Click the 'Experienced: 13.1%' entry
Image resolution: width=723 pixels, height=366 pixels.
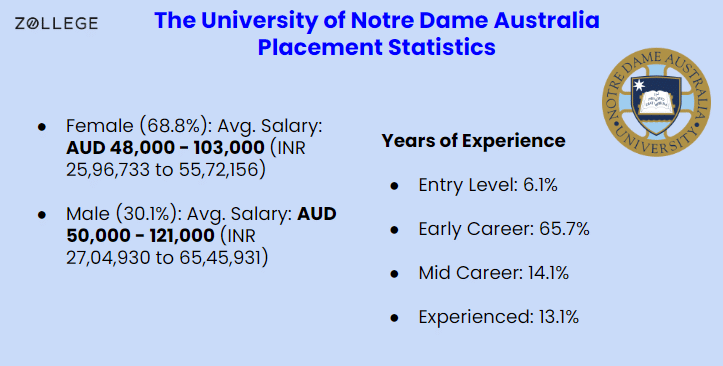click(498, 317)
